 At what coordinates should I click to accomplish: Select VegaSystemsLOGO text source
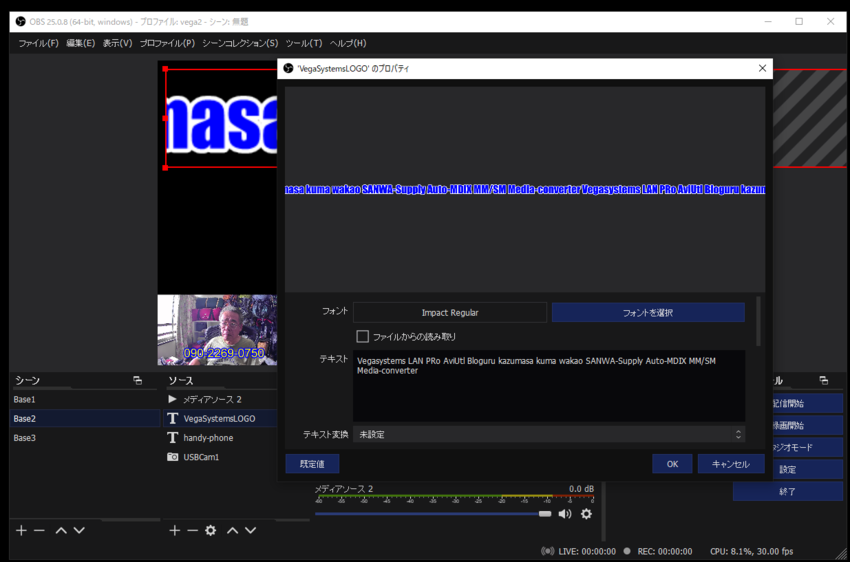coord(220,418)
